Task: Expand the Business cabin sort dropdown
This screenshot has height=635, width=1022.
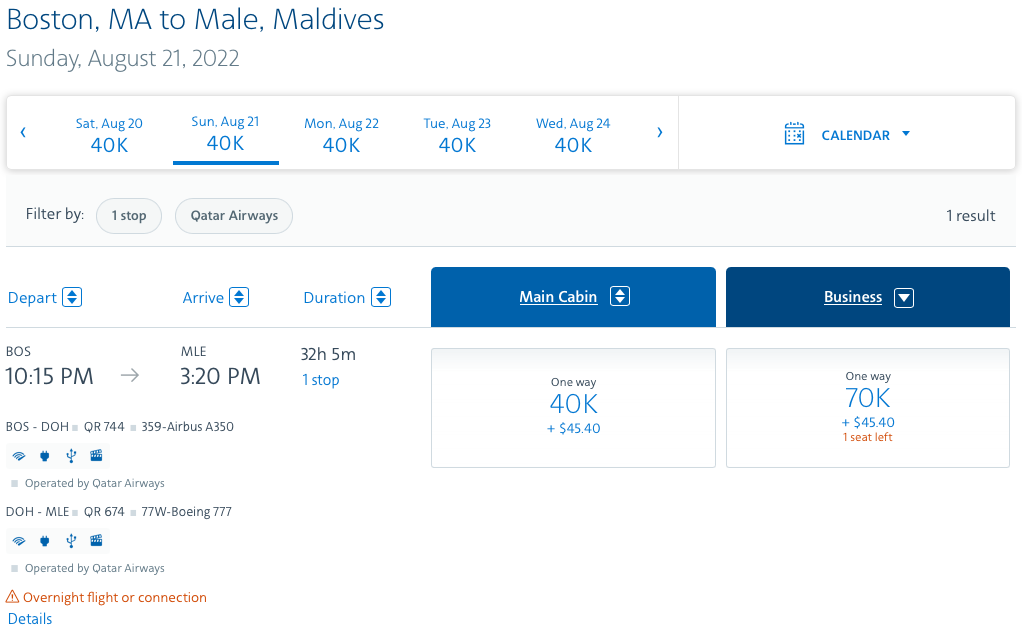Action: pyautogui.click(x=904, y=297)
